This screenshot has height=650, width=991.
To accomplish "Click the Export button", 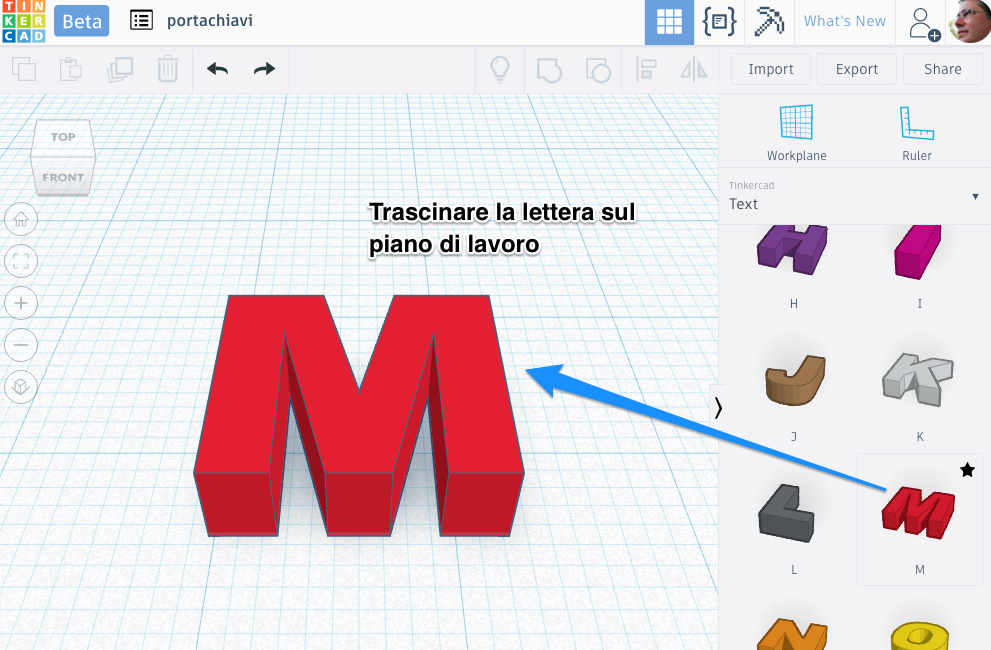I will point(857,69).
